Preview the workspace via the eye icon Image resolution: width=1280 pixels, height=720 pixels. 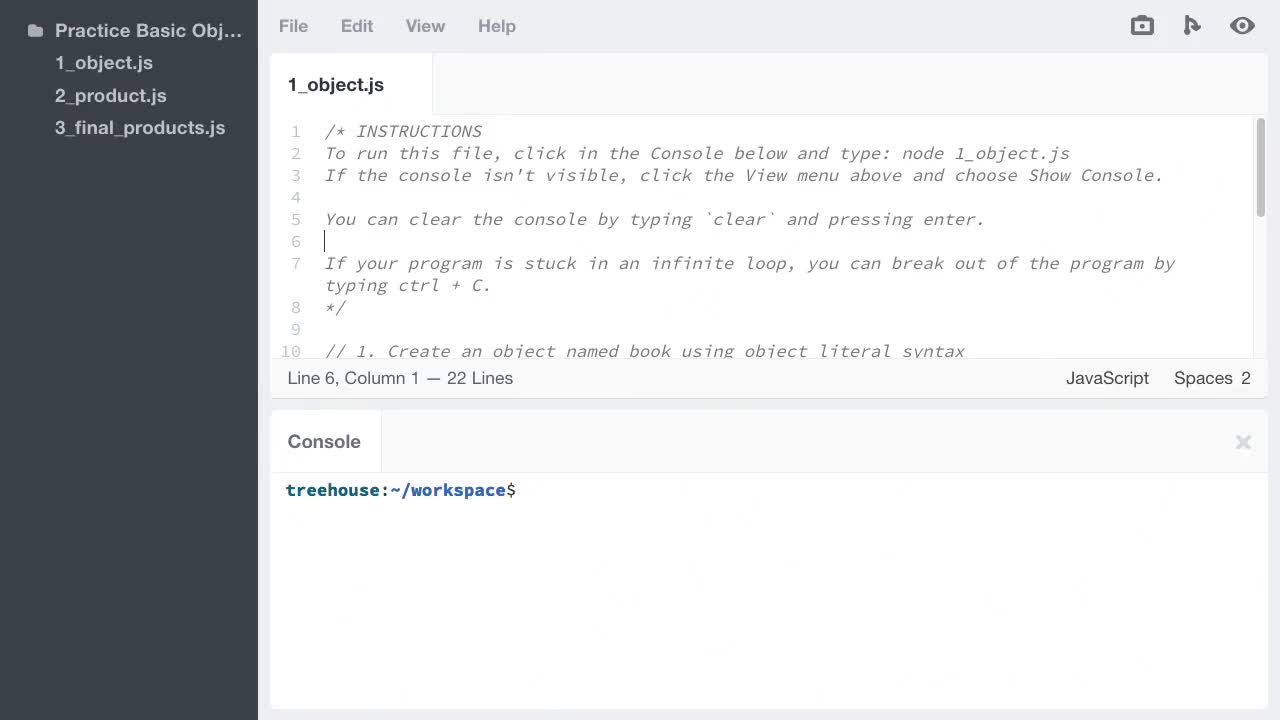(x=1242, y=25)
